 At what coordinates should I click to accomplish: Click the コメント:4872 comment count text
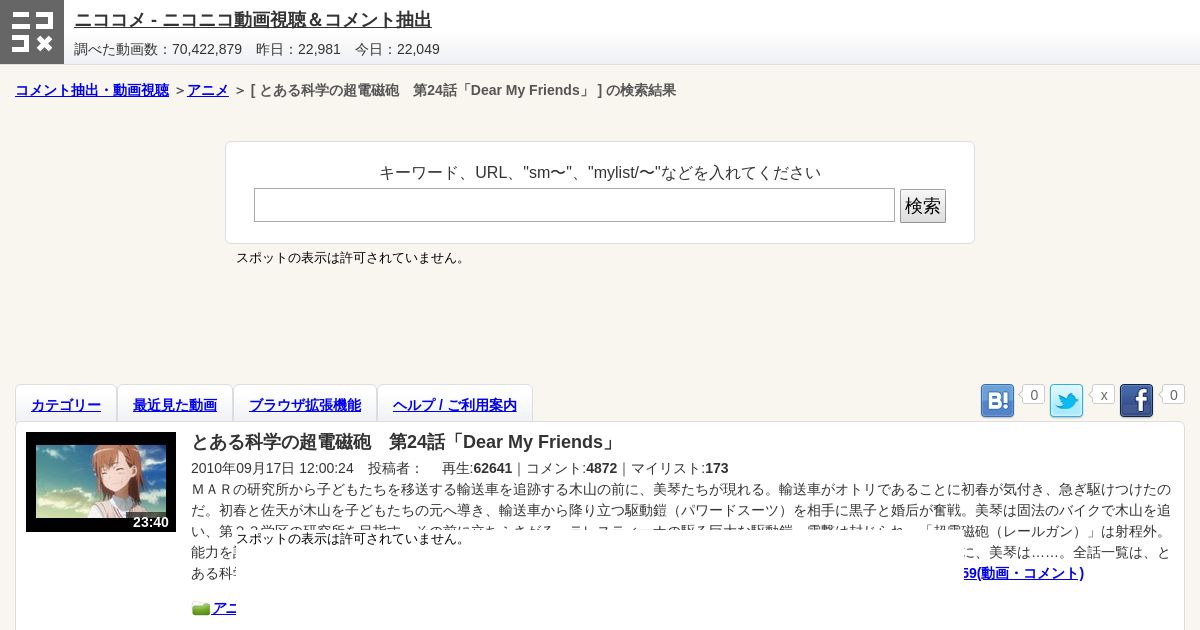coord(571,468)
